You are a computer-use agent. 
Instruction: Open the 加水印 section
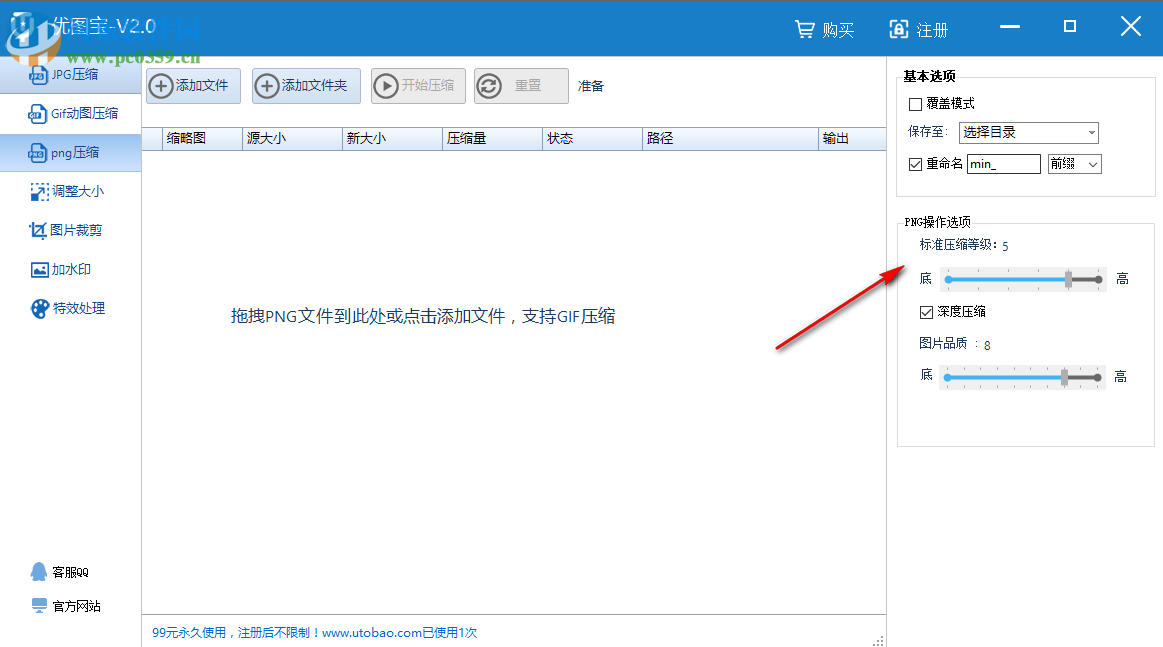(70, 269)
